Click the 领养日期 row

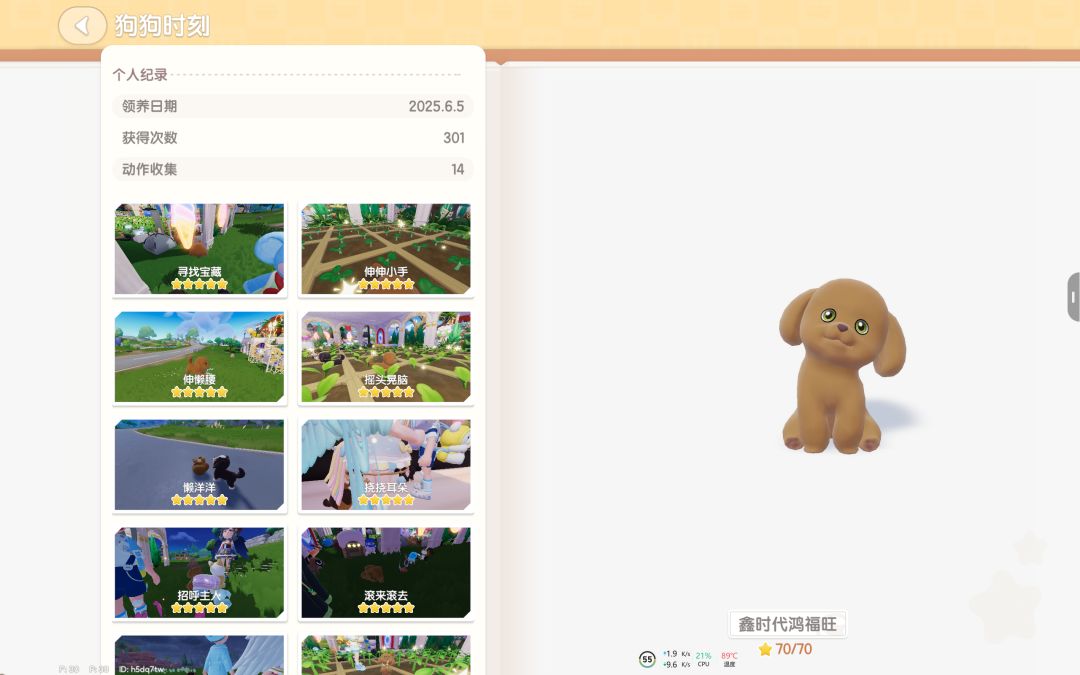(x=293, y=106)
